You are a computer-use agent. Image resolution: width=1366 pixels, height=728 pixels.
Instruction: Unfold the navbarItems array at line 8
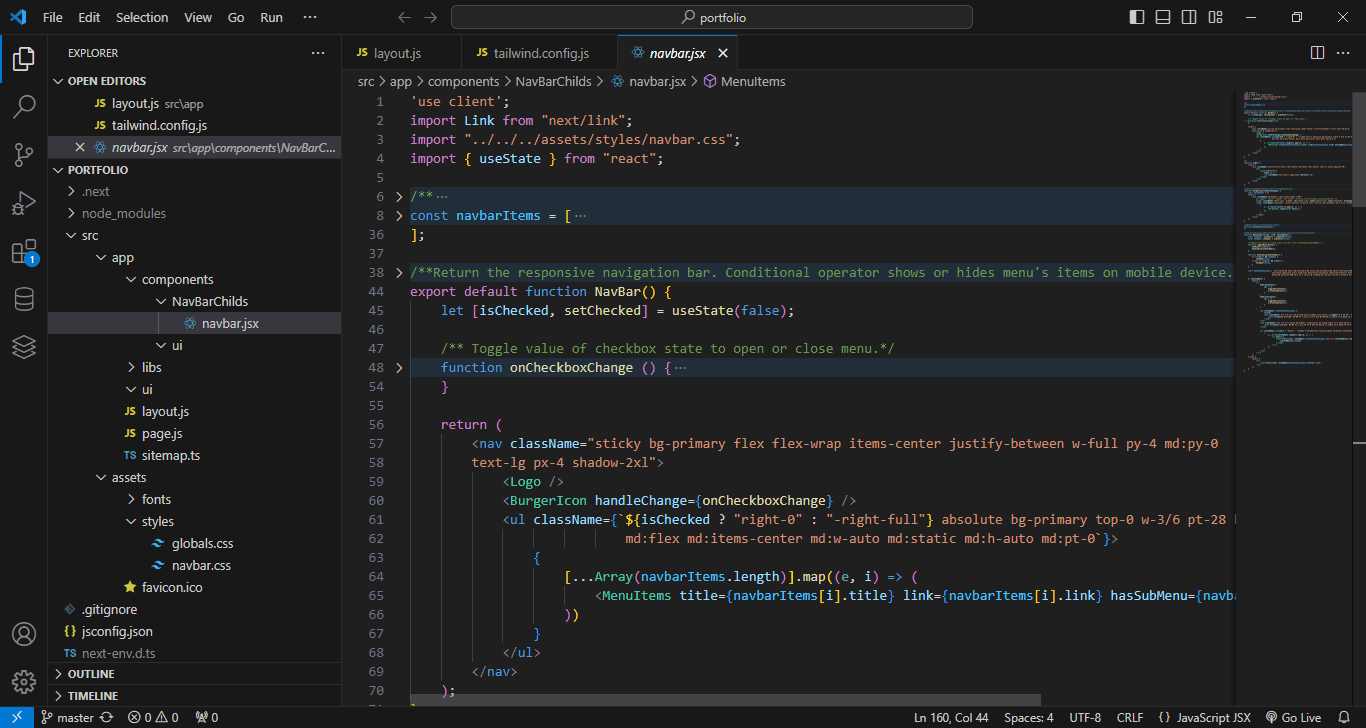pos(399,215)
